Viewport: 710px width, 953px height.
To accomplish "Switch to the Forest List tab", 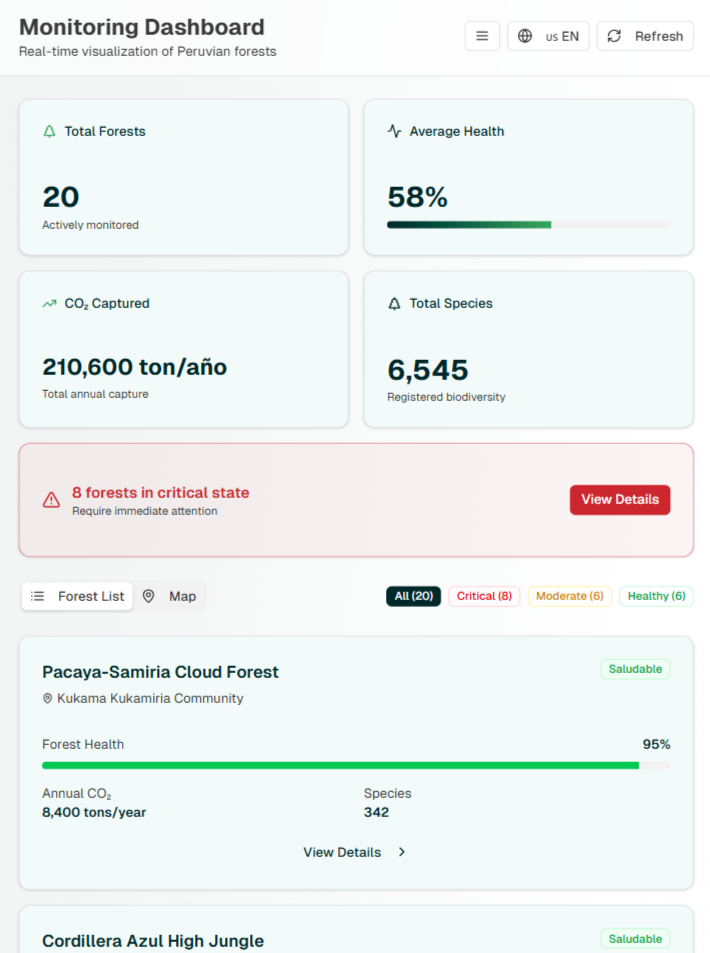I will click(77, 595).
